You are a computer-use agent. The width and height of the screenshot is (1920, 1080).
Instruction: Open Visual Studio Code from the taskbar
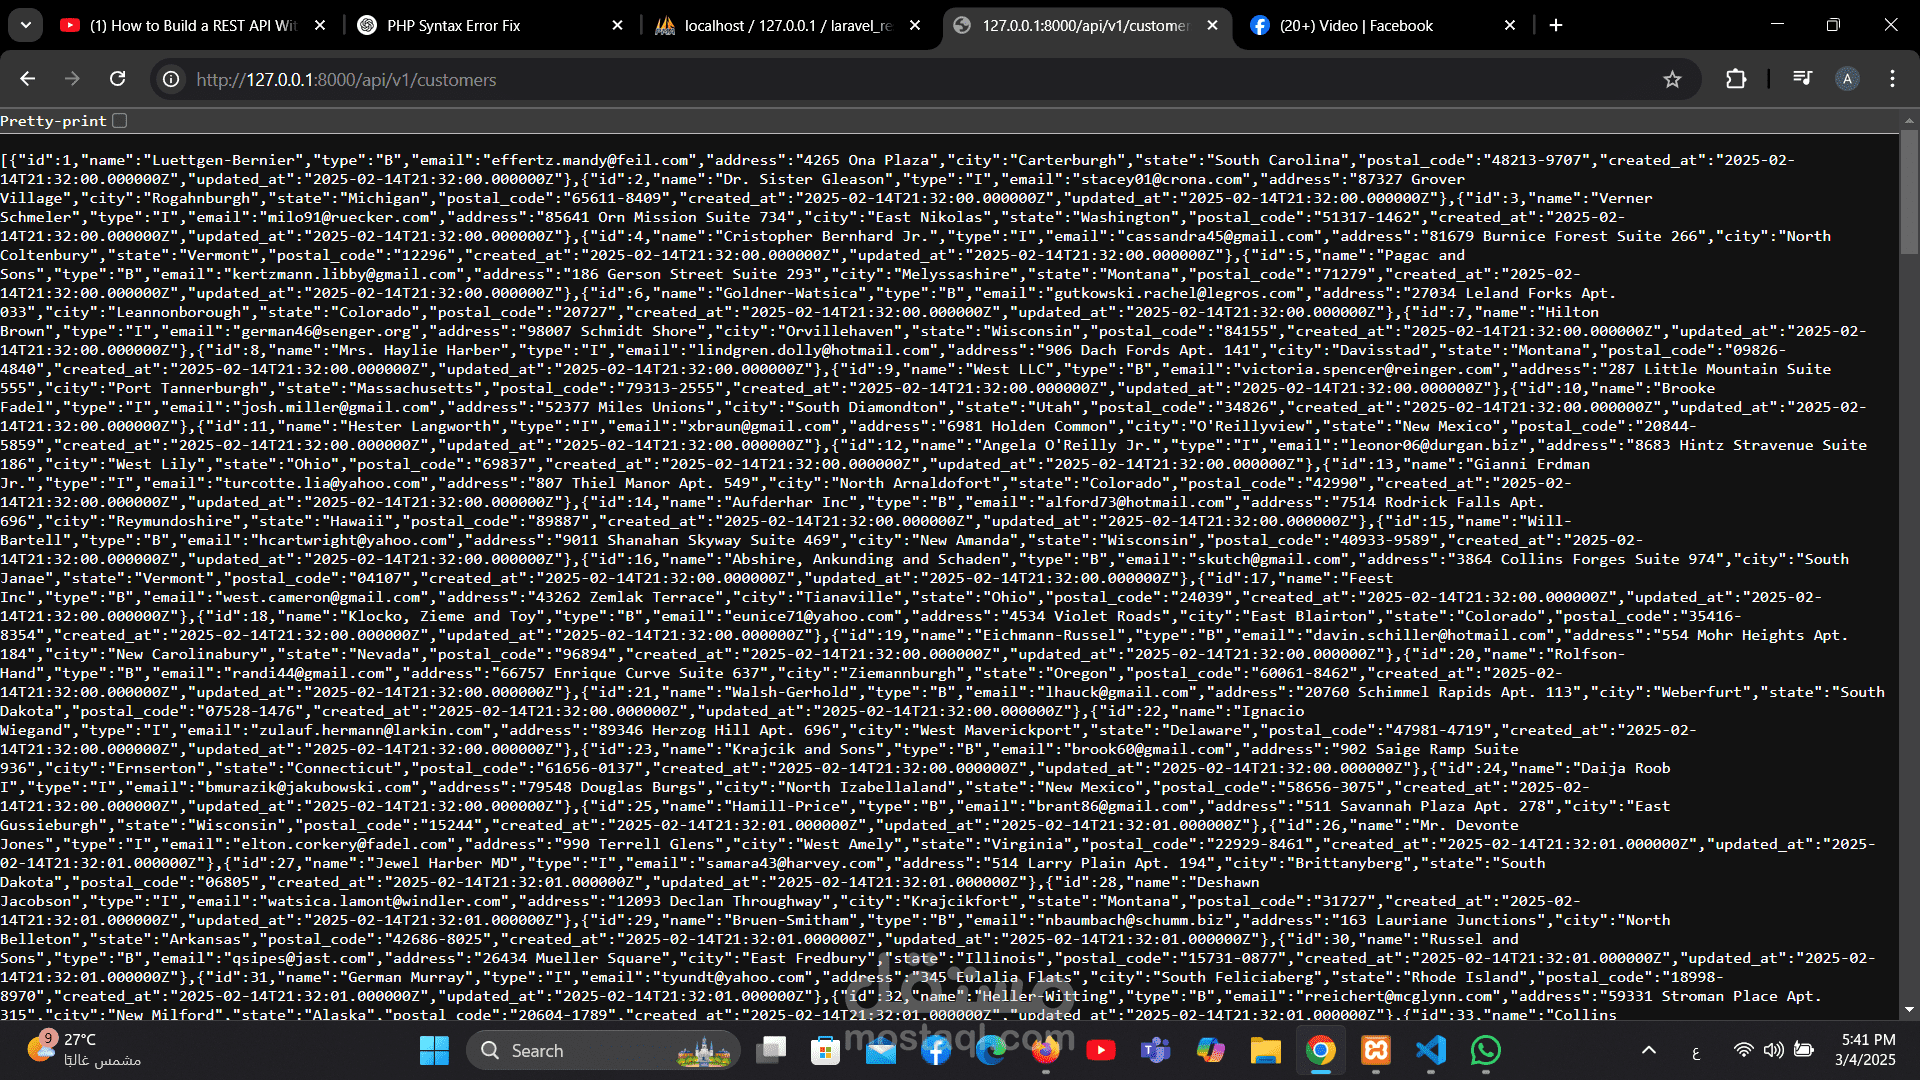1431,1050
